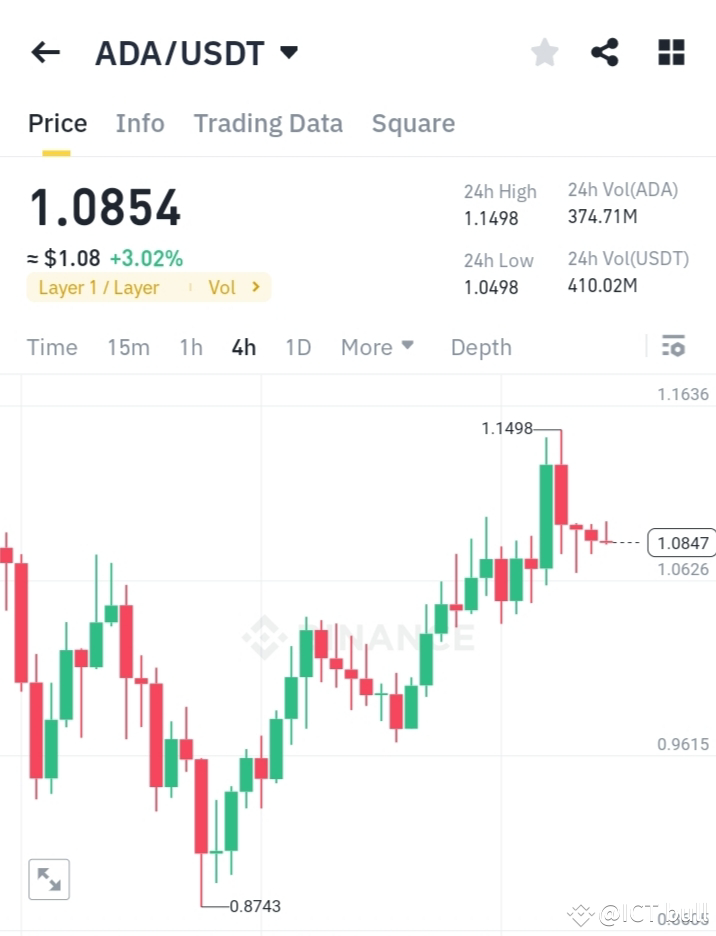Open chart settings icon beside Depth
Image resolution: width=716 pixels, height=936 pixels.
[x=674, y=346]
